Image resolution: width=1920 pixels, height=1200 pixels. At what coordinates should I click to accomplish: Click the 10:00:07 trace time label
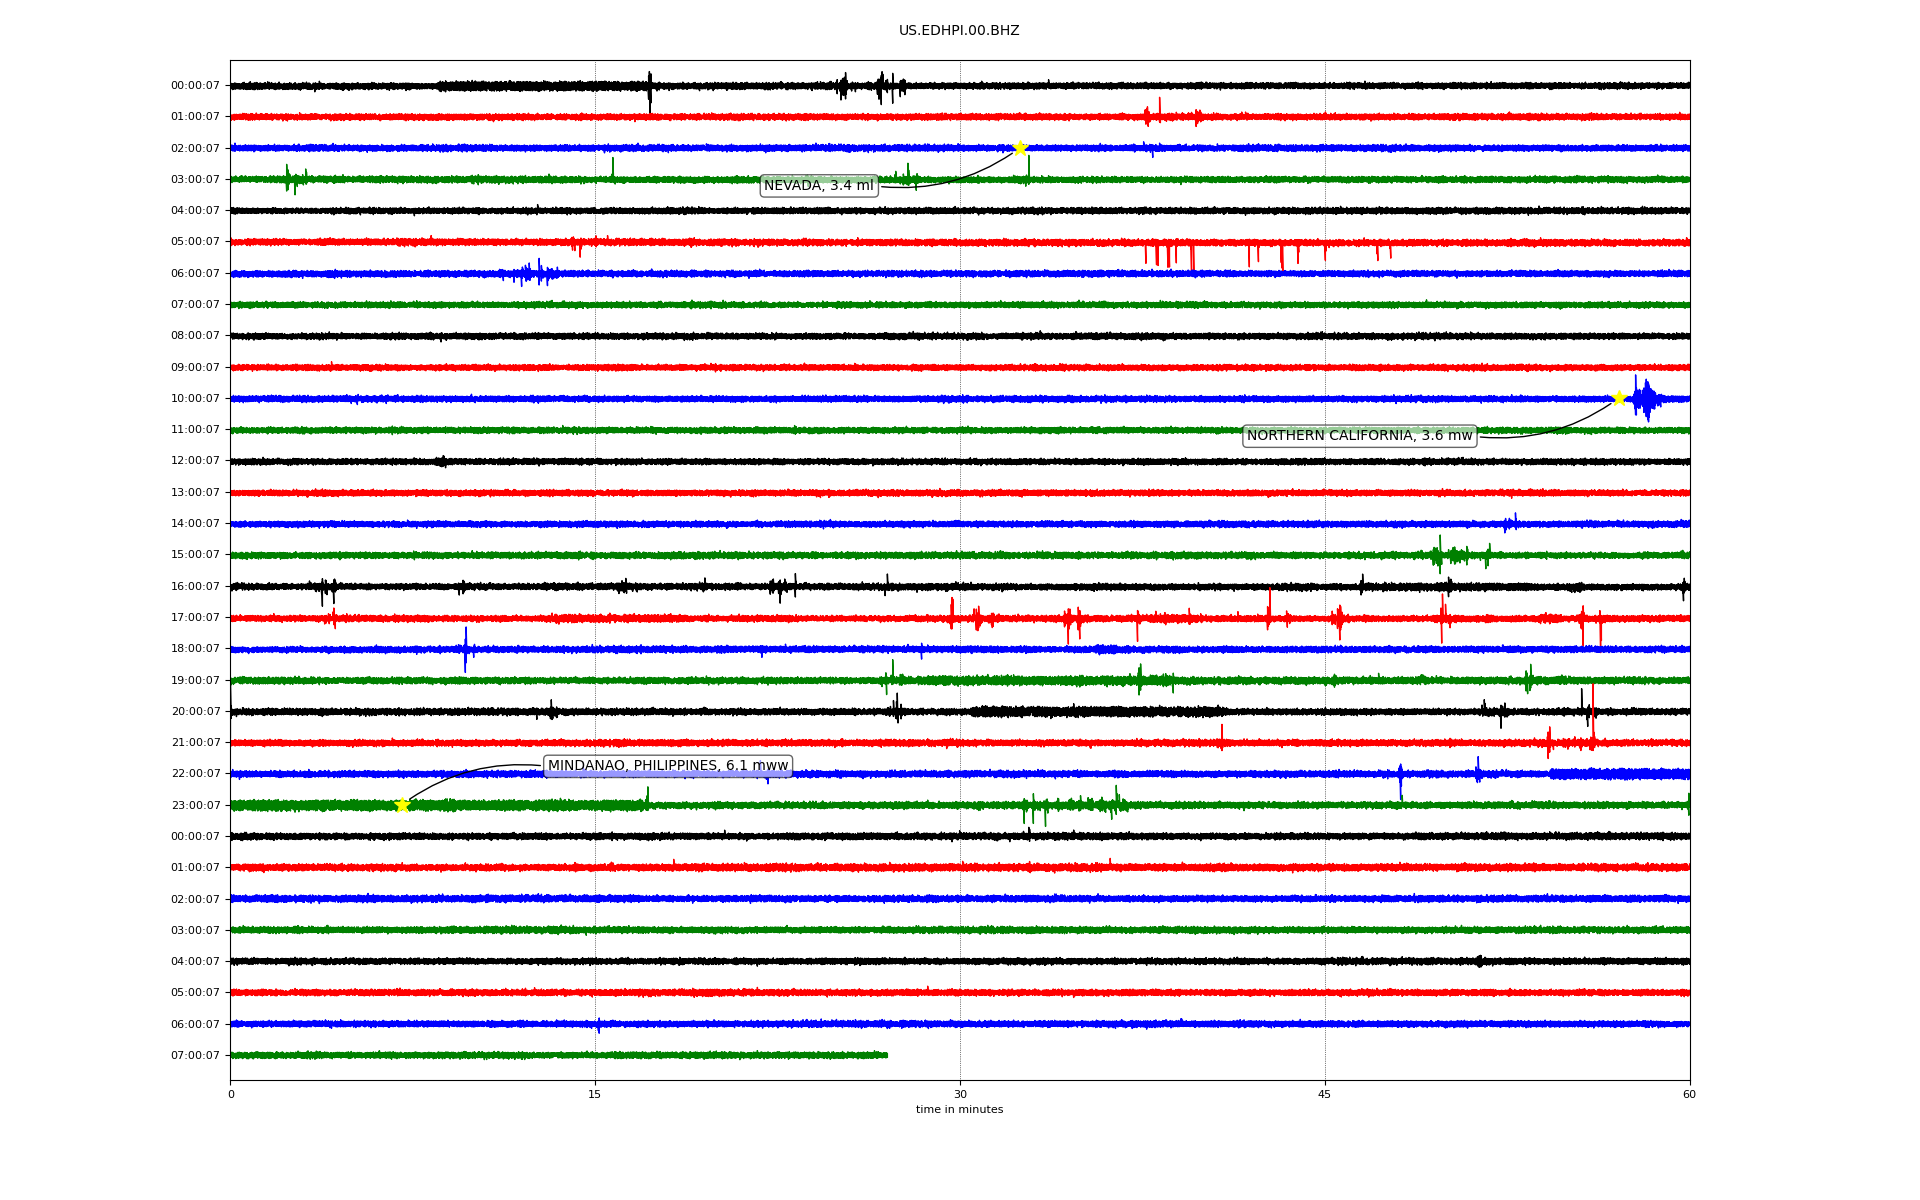click(195, 398)
